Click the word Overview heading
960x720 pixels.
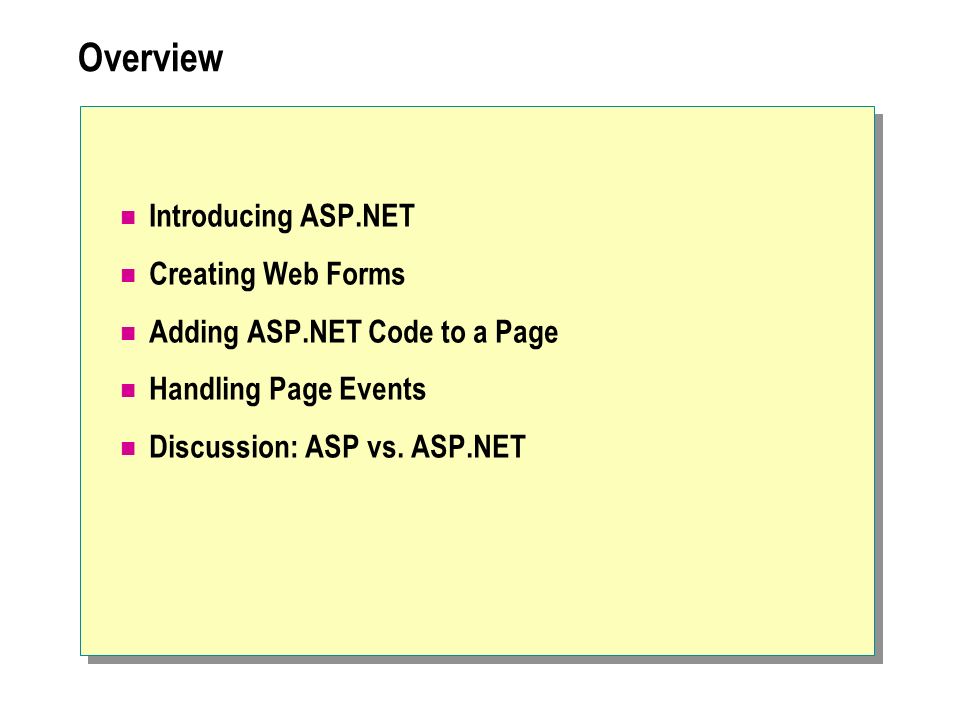151,58
